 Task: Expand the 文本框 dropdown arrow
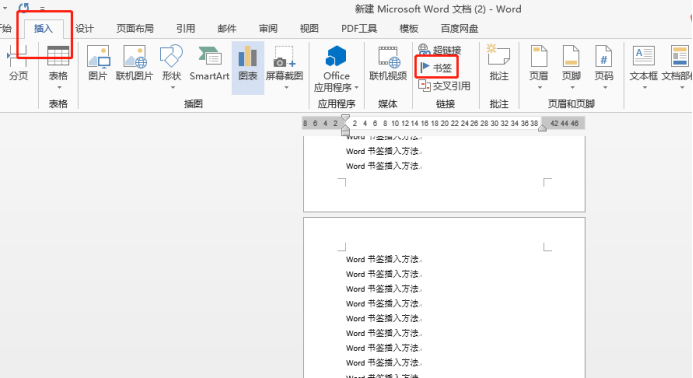(x=645, y=88)
